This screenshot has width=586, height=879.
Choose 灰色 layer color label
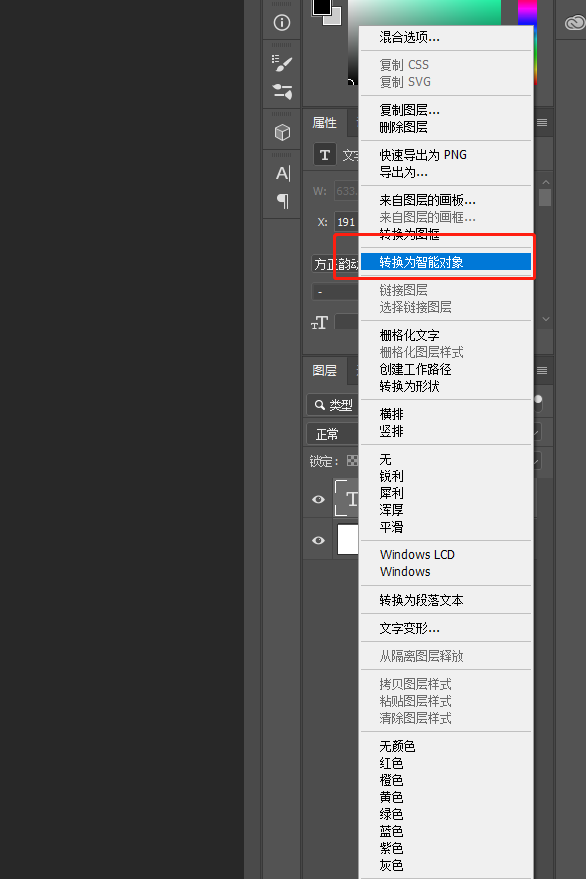coord(446,865)
